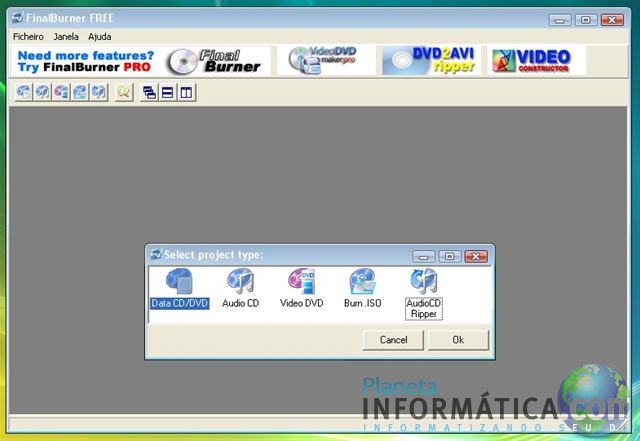Choose the Video DVD project icon
The height and width of the screenshot is (441, 640).
(302, 281)
